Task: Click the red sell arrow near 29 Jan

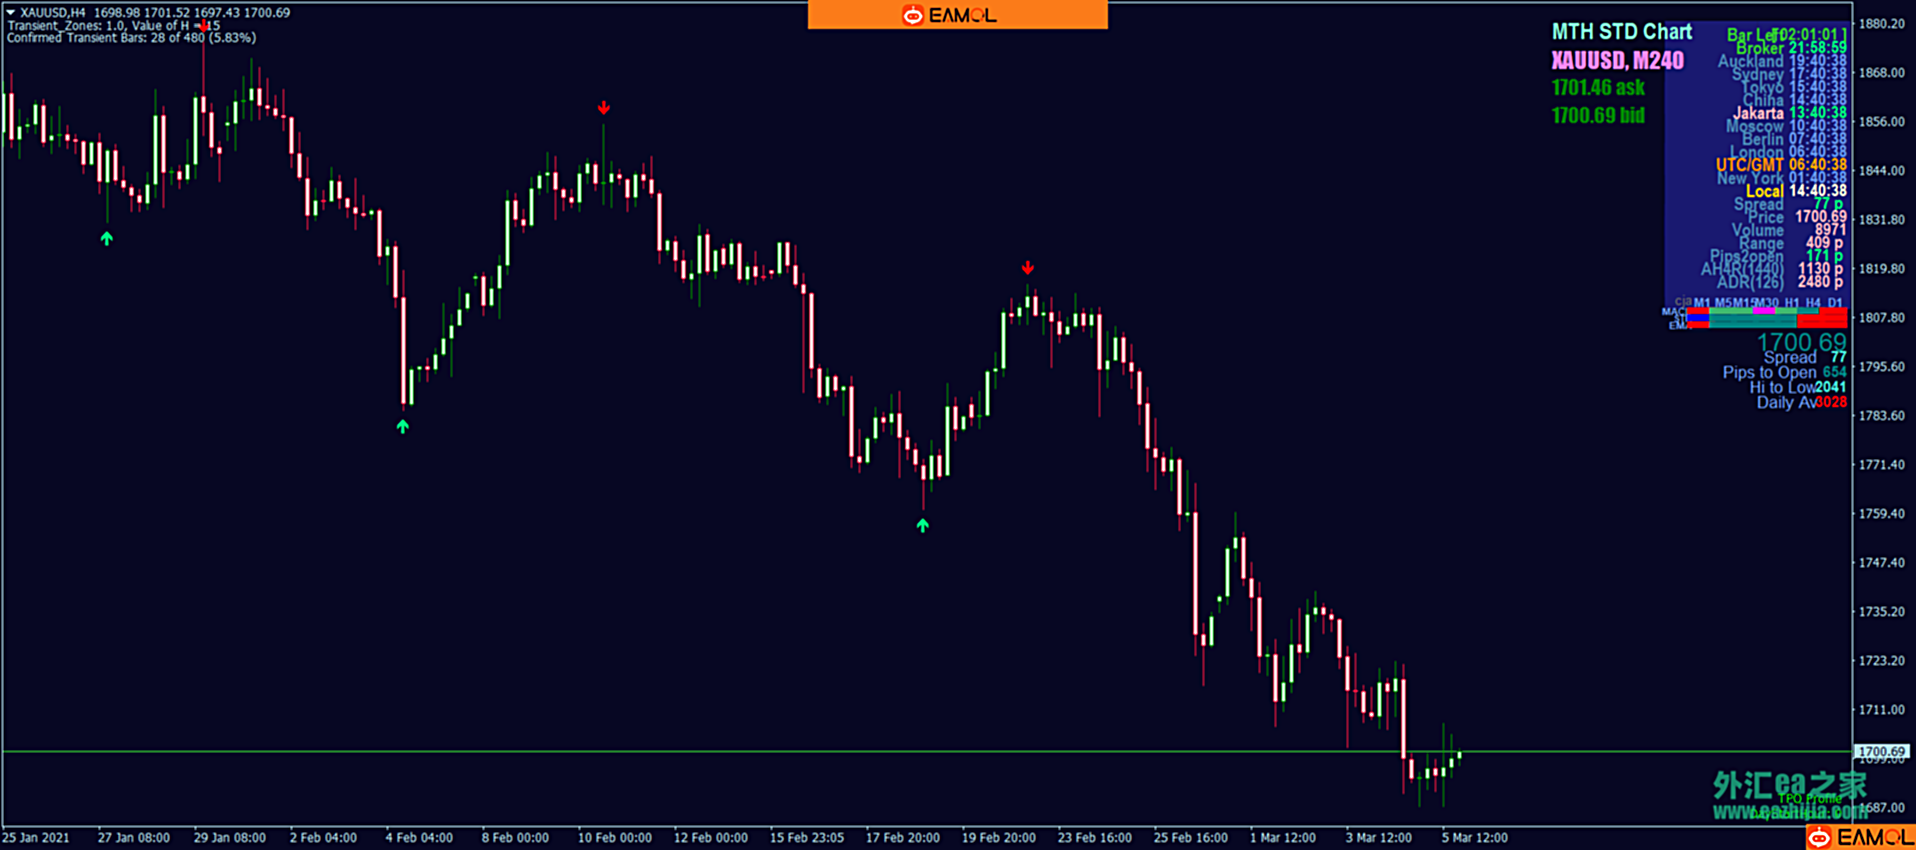Action: (x=204, y=25)
